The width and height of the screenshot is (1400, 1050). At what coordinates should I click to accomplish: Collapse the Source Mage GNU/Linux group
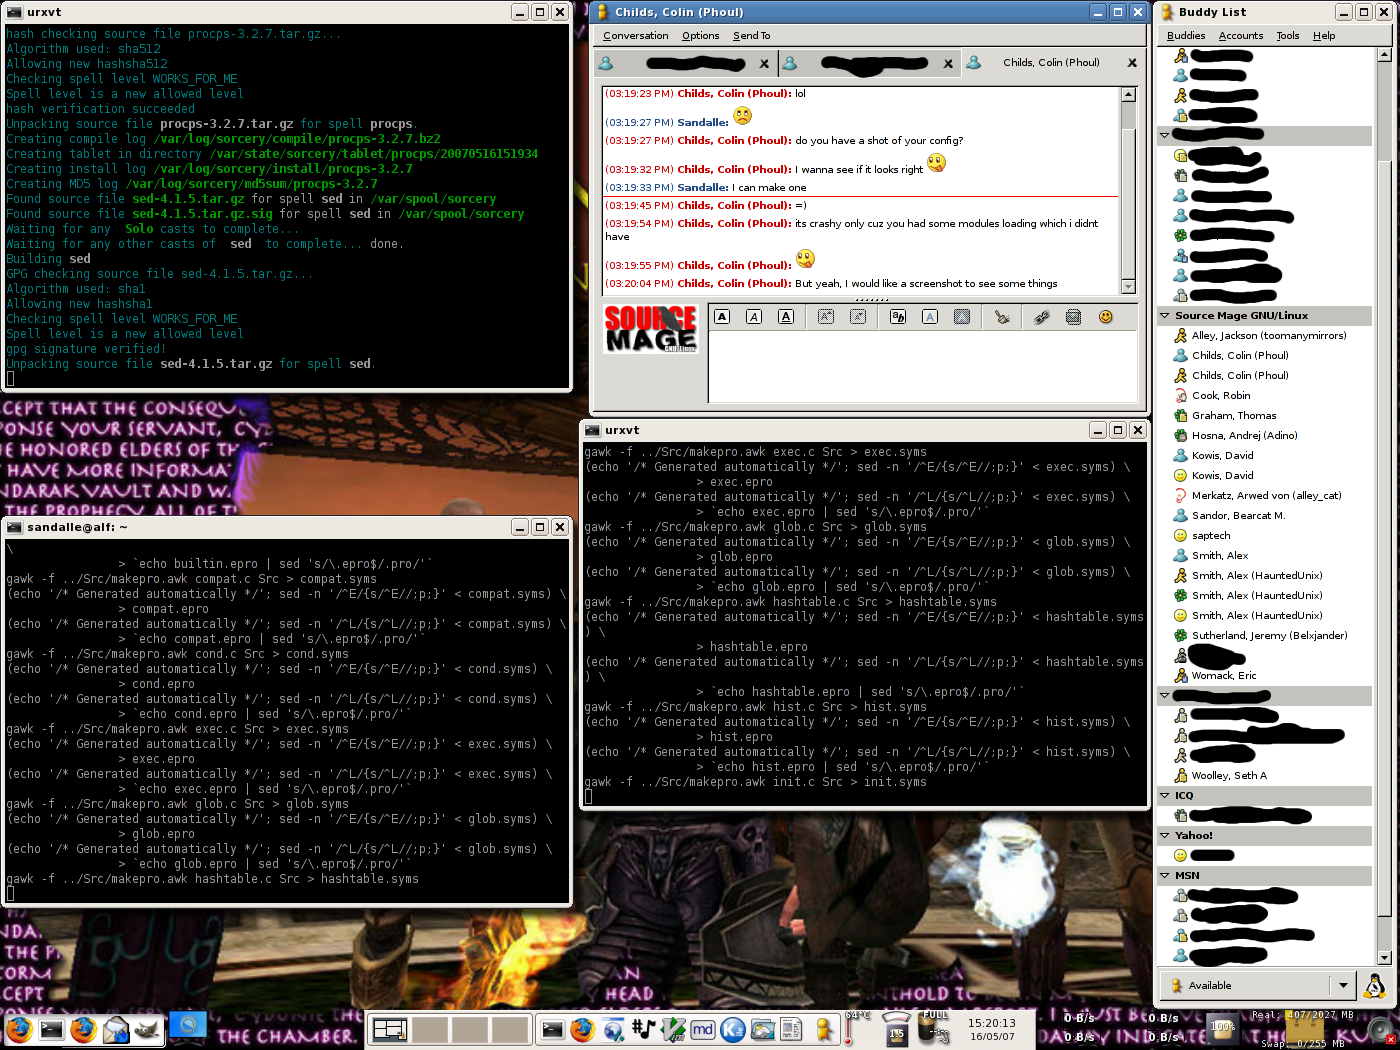tap(1165, 316)
